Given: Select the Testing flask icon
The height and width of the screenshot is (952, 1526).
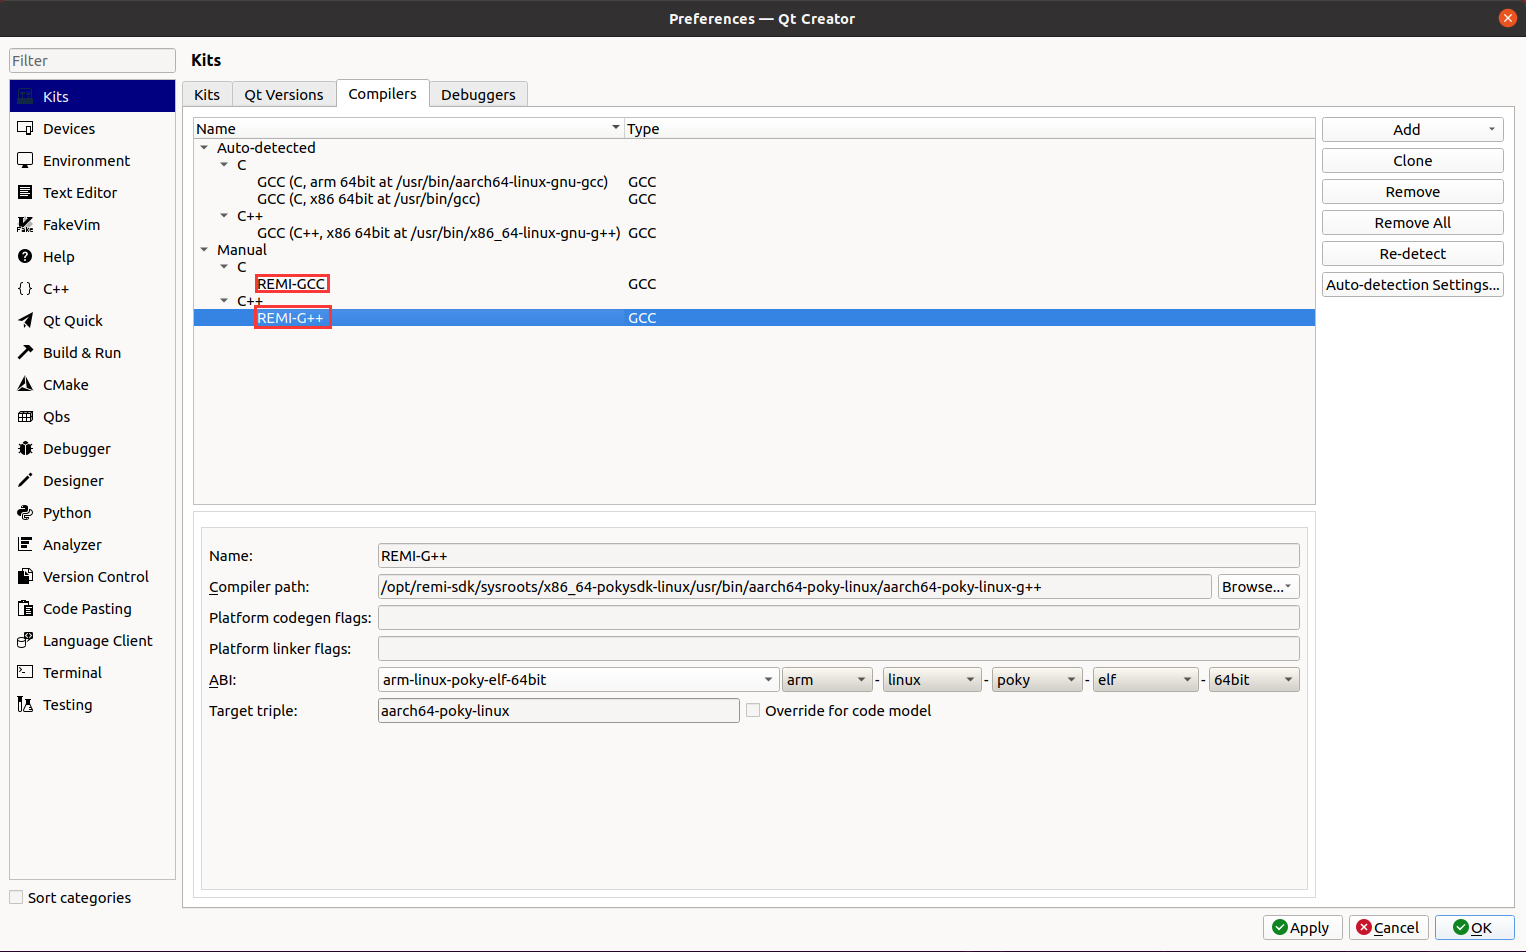Looking at the screenshot, I should tap(26, 705).
